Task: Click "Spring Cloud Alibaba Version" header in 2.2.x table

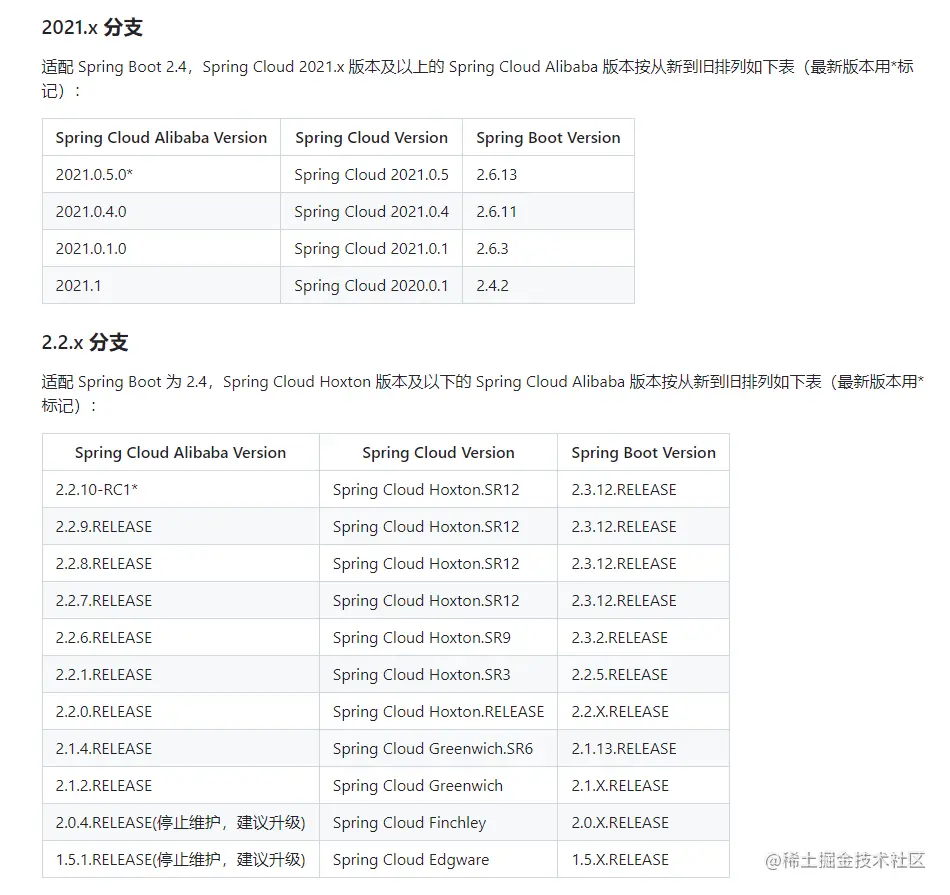Action: 181,453
